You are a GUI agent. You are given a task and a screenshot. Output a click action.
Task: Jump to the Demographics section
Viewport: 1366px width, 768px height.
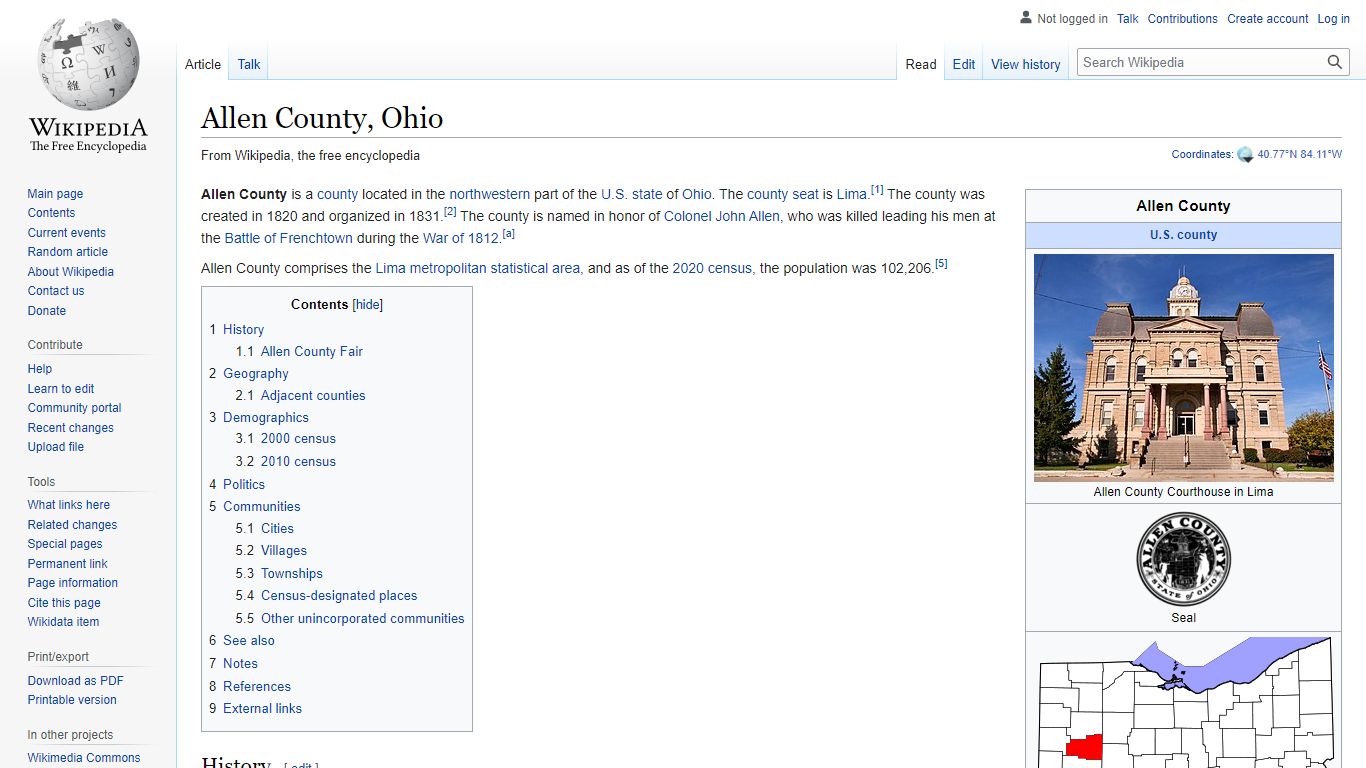266,417
